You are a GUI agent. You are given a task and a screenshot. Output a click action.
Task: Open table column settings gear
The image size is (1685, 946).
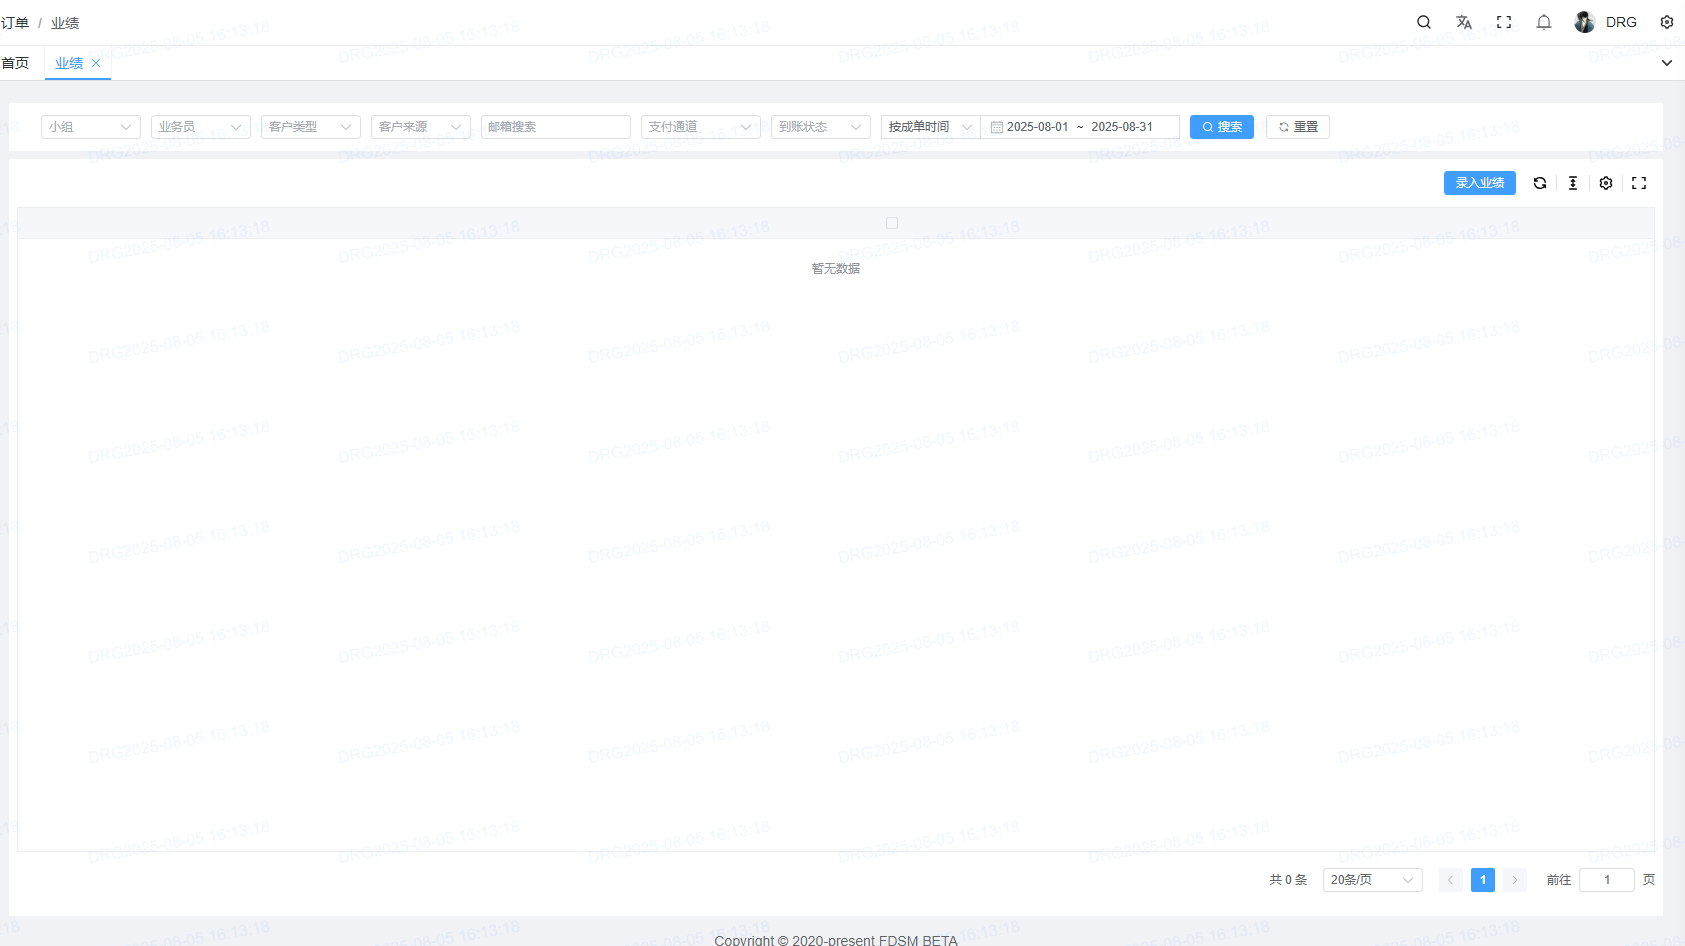tap(1606, 183)
